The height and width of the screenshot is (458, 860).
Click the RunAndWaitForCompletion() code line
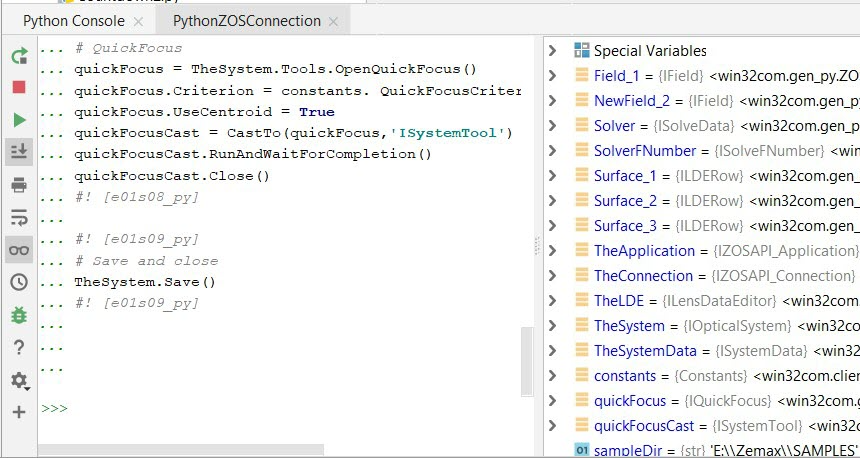[253, 154]
